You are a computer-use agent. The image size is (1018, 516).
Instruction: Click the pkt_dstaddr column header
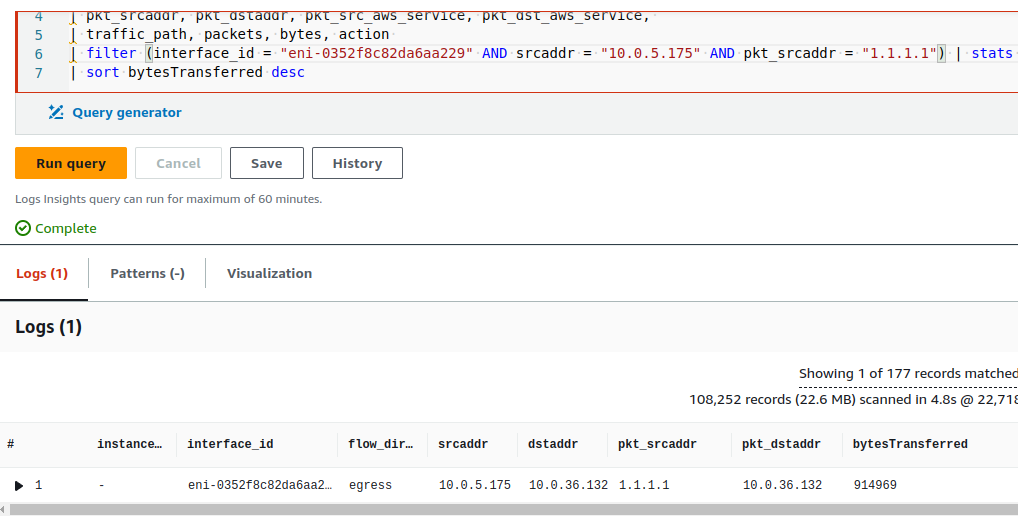[782, 444]
